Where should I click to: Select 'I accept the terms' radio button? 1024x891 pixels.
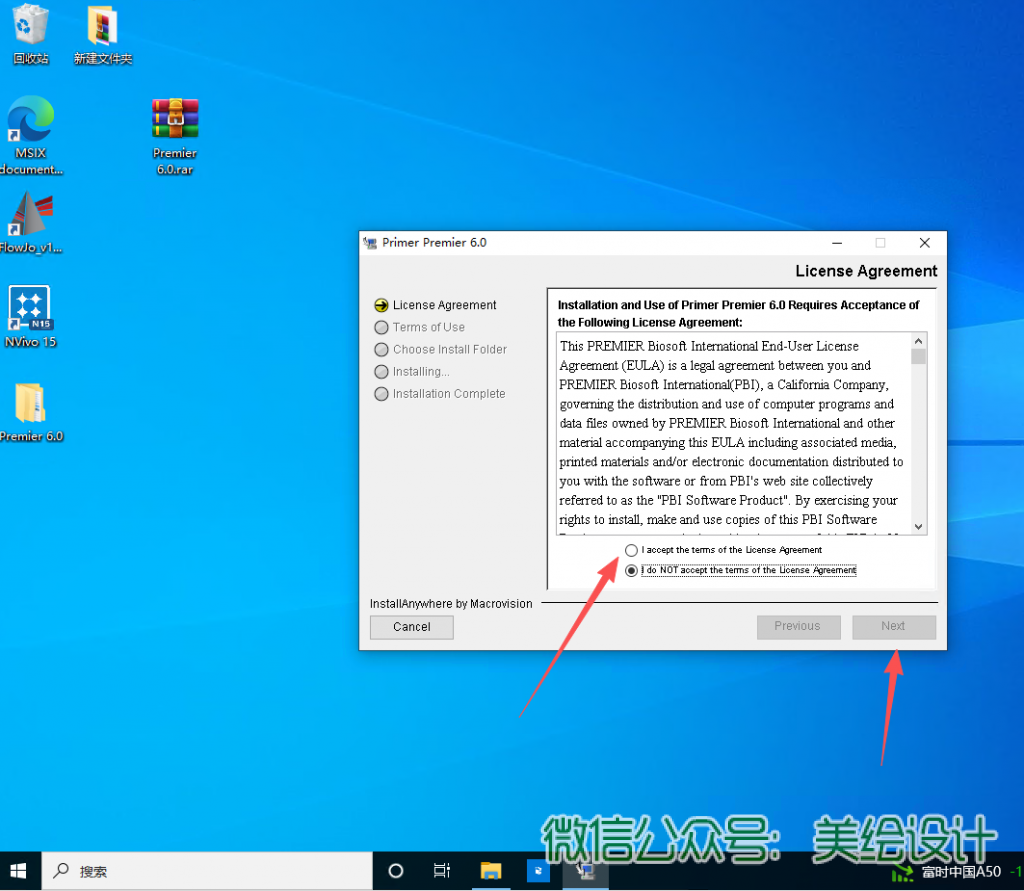630,550
